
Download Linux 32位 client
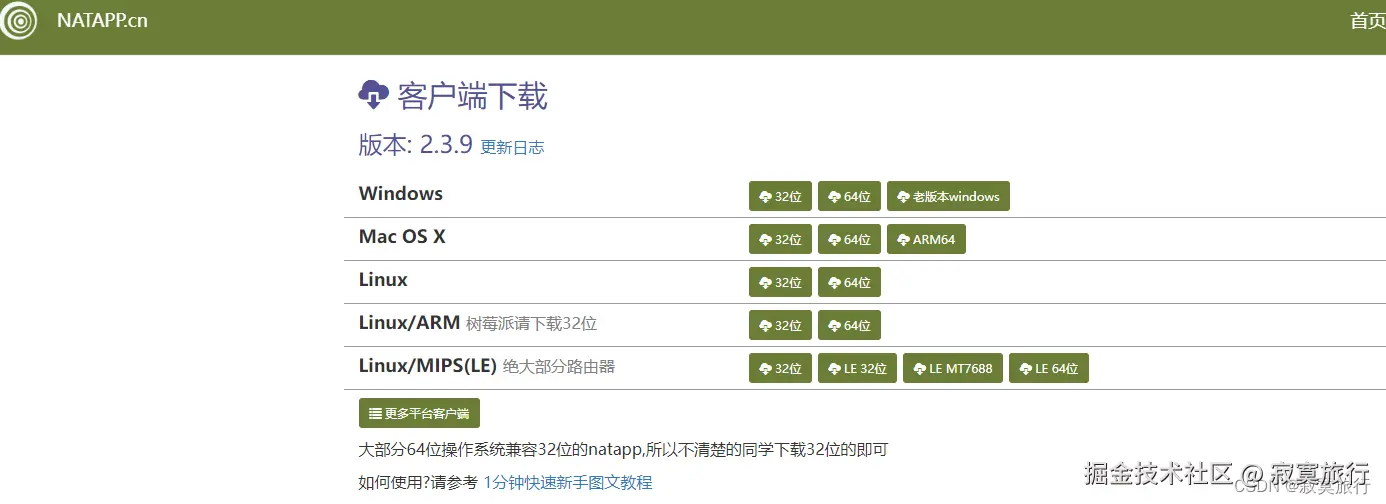(780, 282)
